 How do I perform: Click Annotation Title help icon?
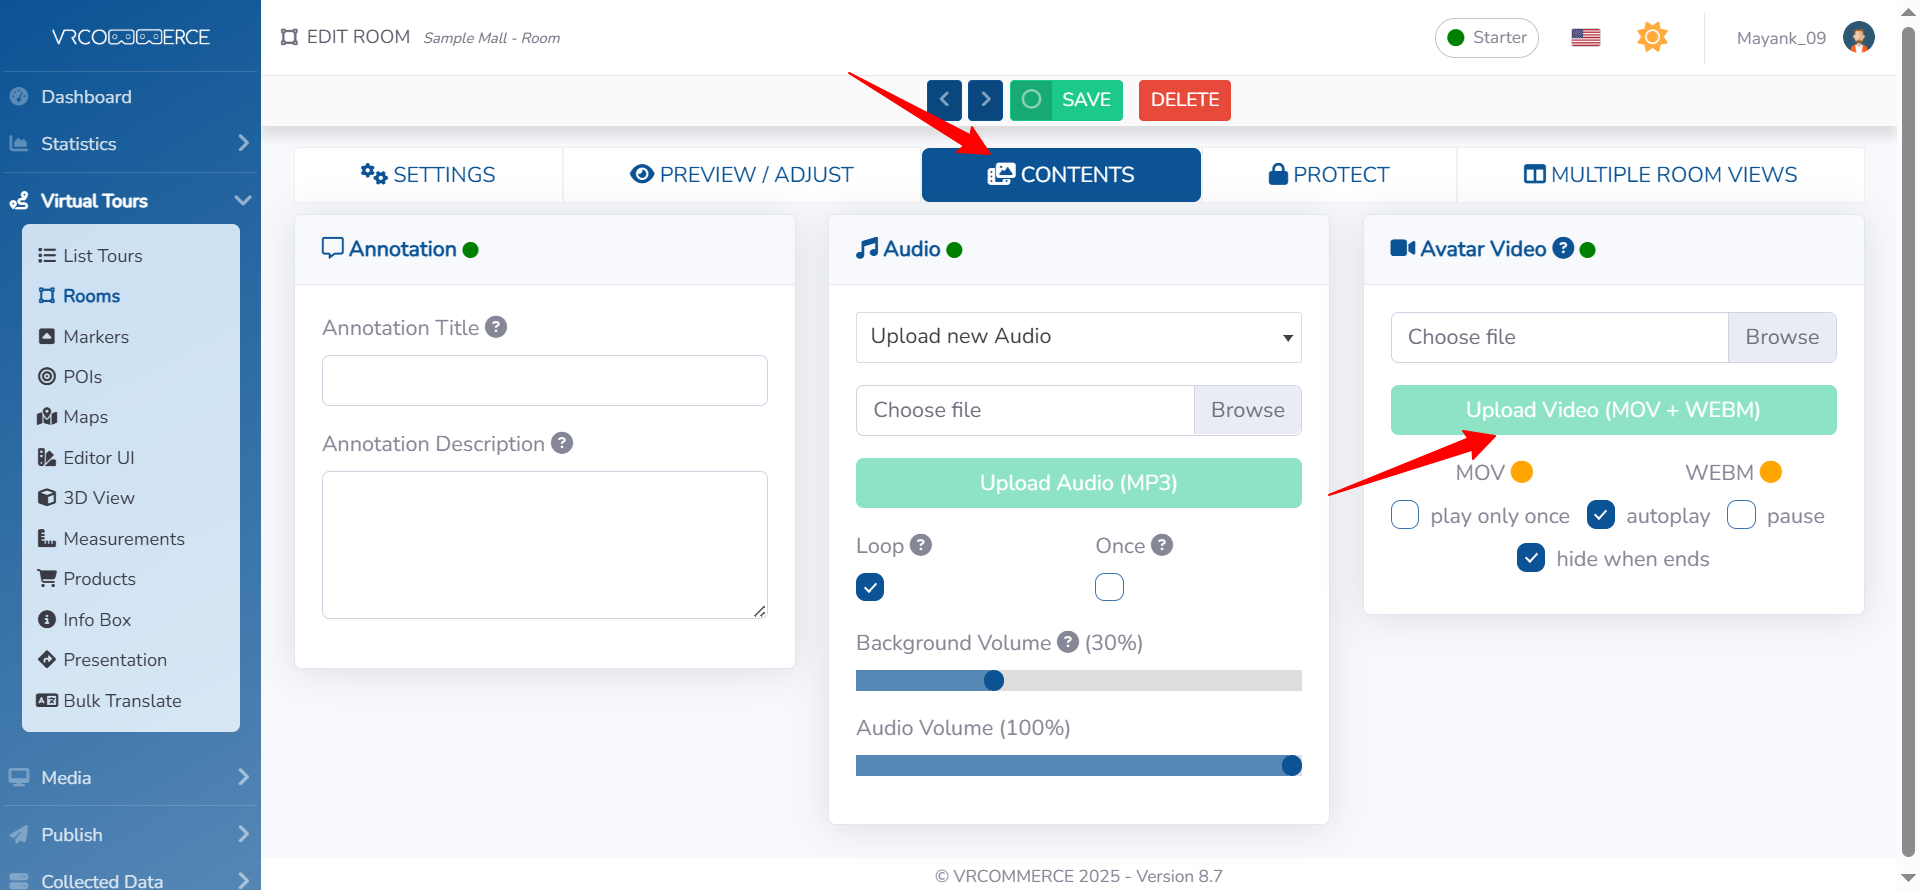coord(496,327)
